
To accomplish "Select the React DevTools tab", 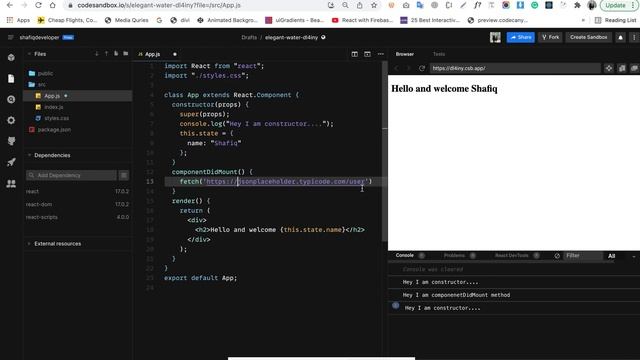I will coord(511,256).
